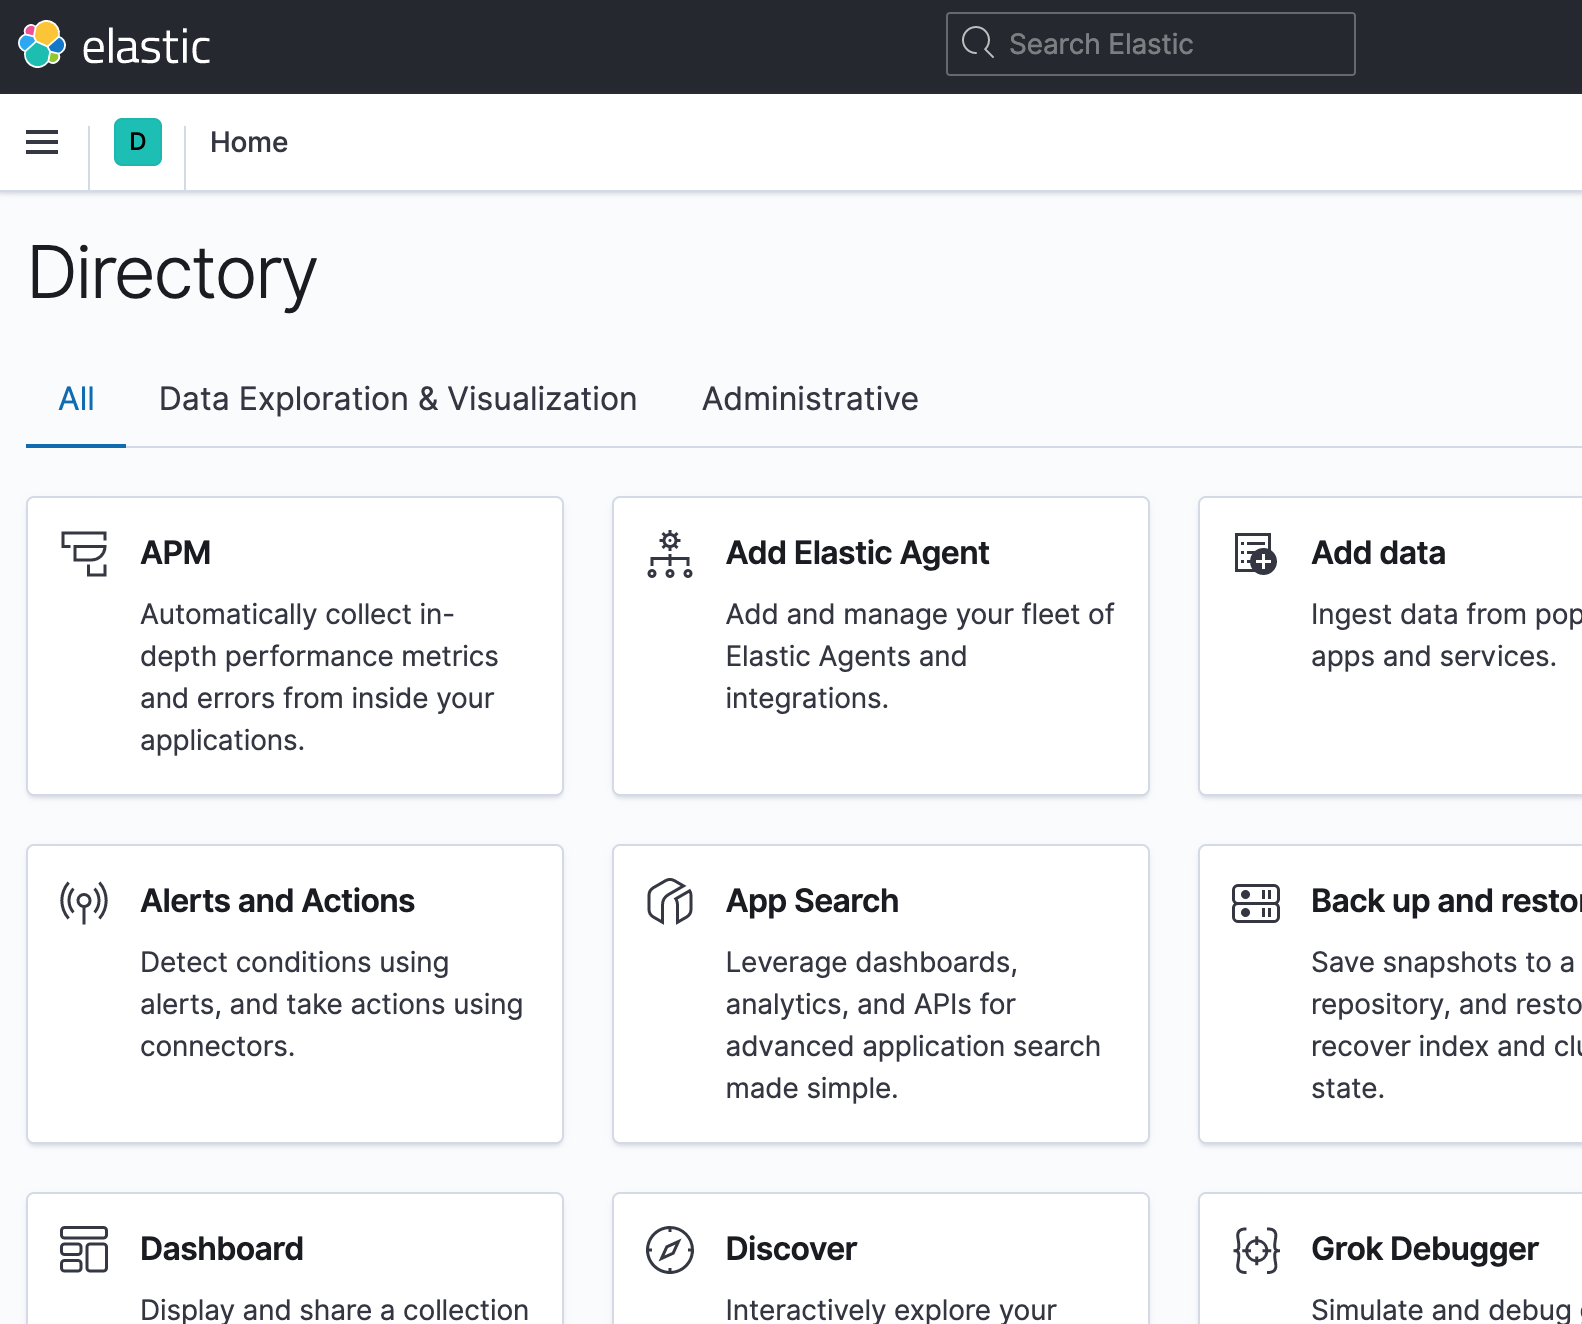This screenshot has height=1324, width=1582.
Task: Click the Add Elastic Agent icon
Action: tap(670, 554)
